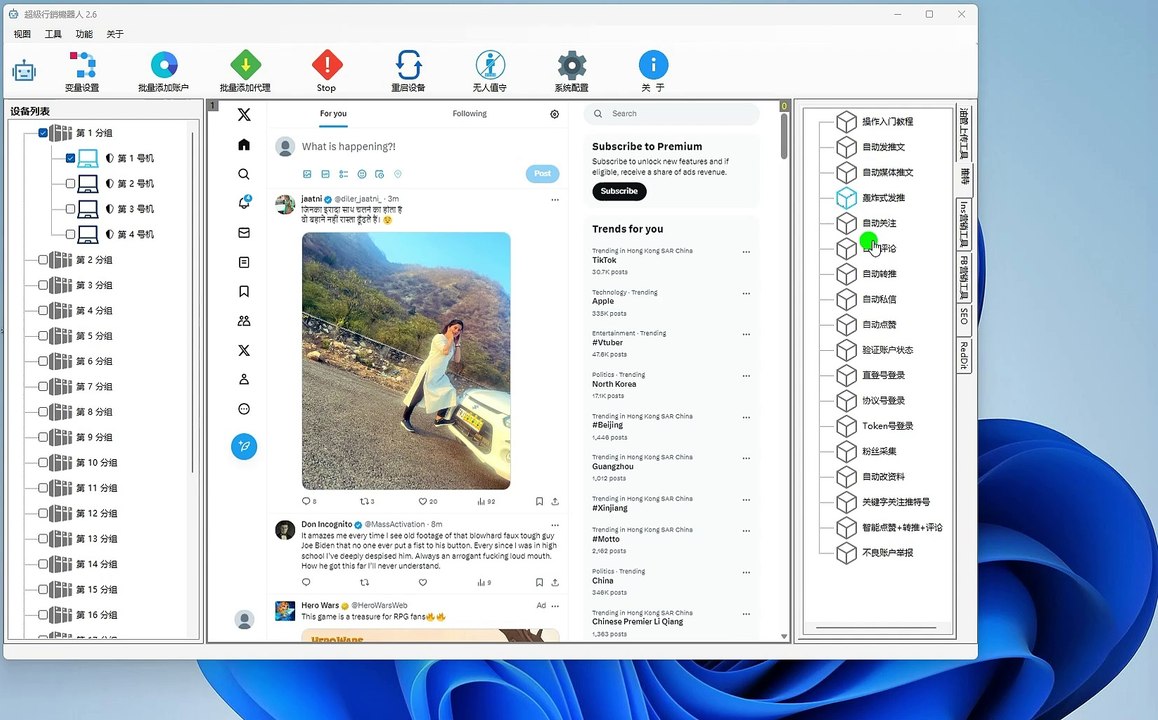Click the blue compose post feather button

pyautogui.click(x=244, y=446)
